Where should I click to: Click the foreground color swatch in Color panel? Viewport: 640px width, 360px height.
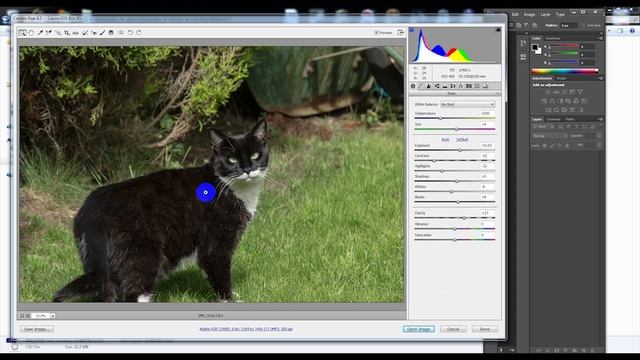tap(535, 47)
